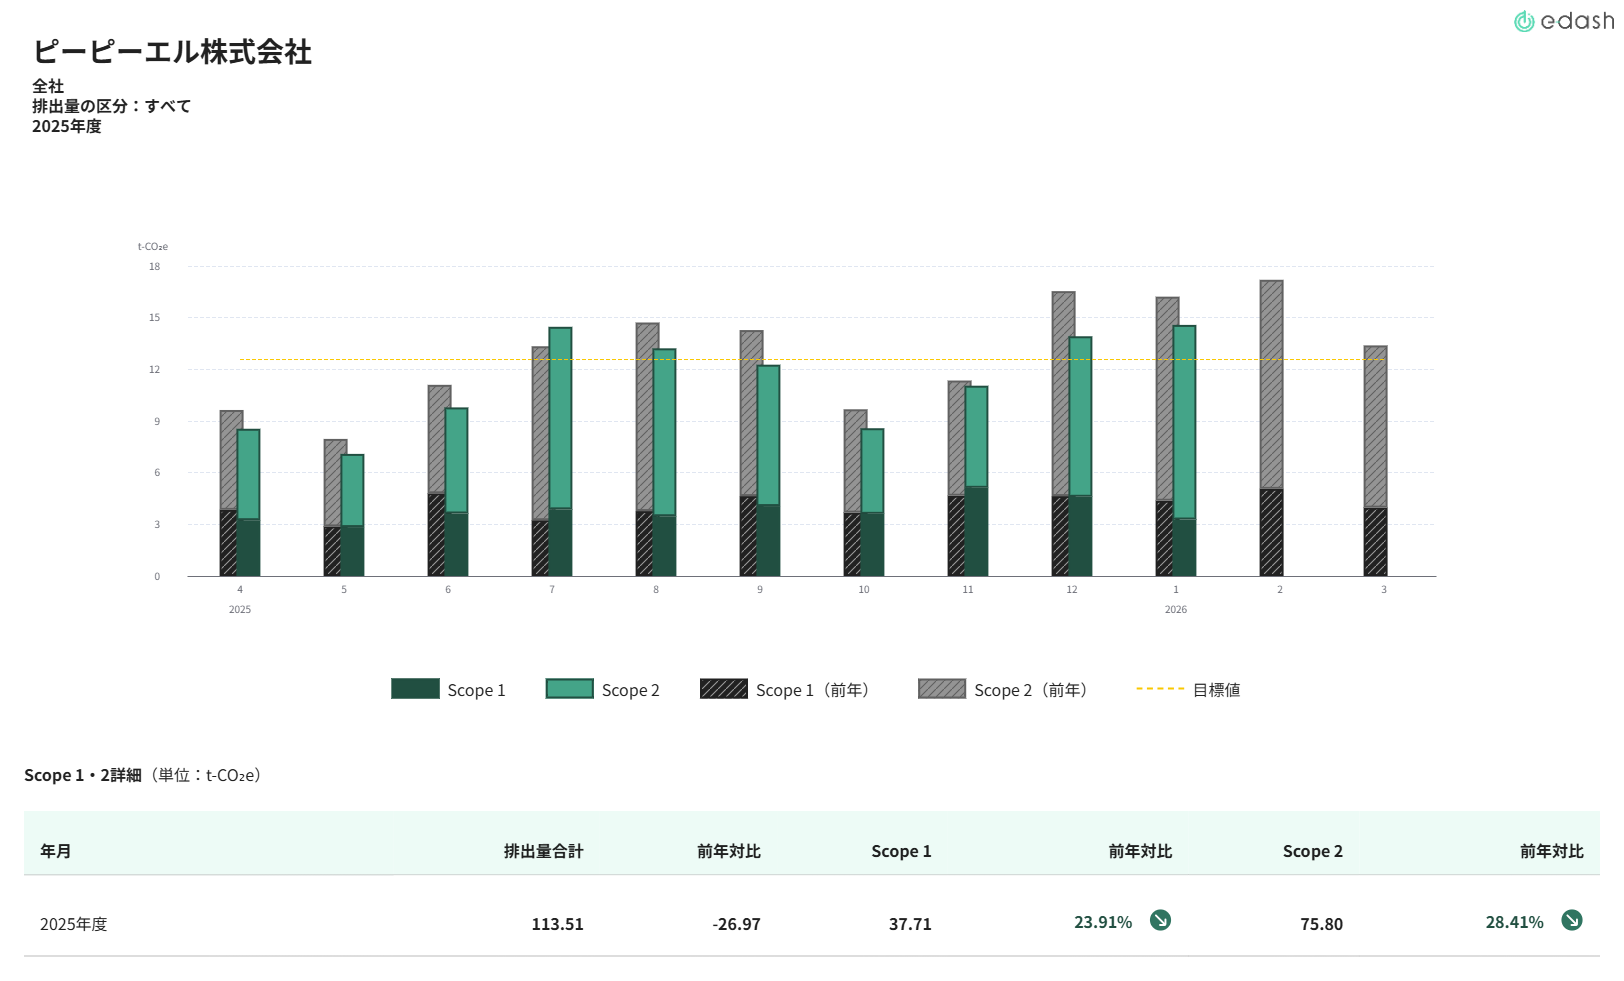Click the 113.51 total emissions value
Image resolution: width=1624 pixels, height=981 pixels.
tap(557, 924)
